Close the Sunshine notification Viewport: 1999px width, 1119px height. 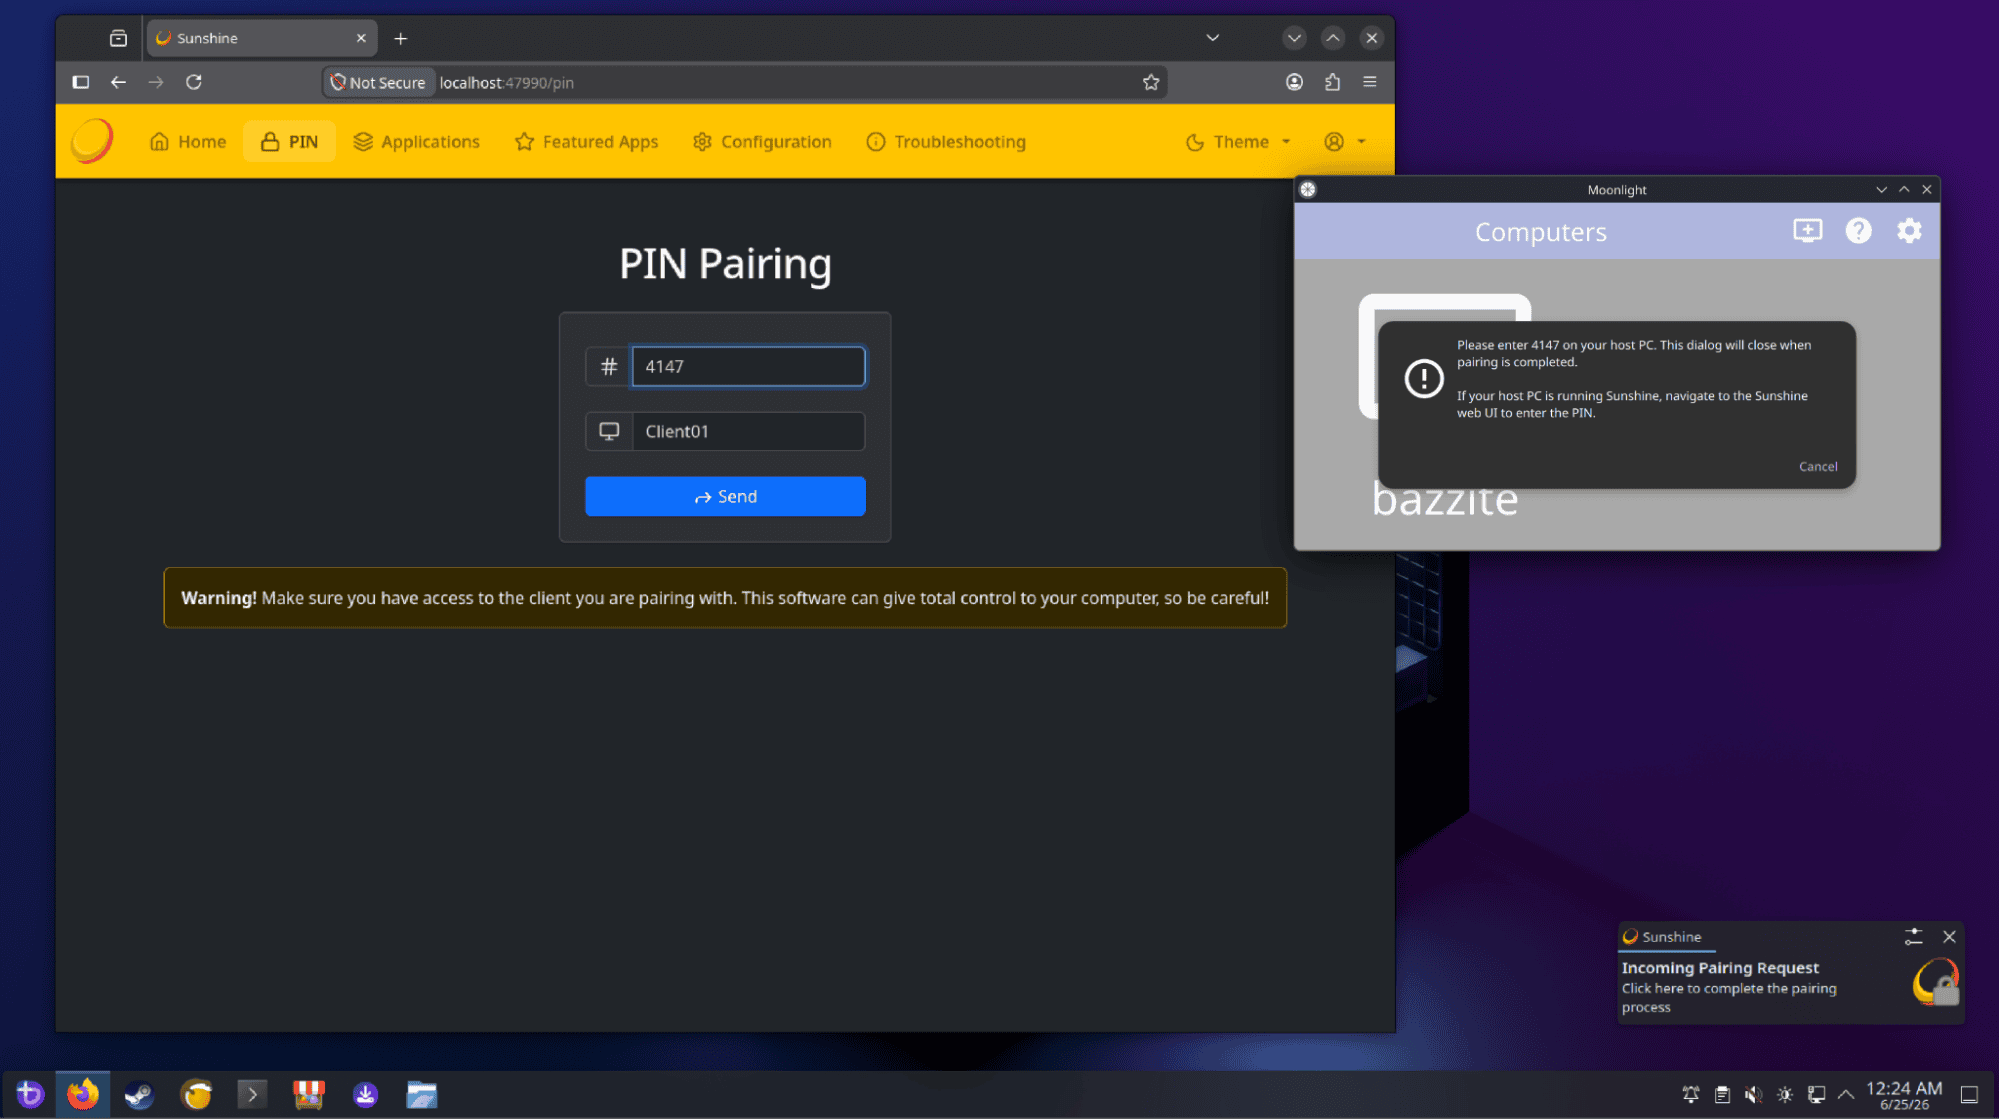(1949, 937)
